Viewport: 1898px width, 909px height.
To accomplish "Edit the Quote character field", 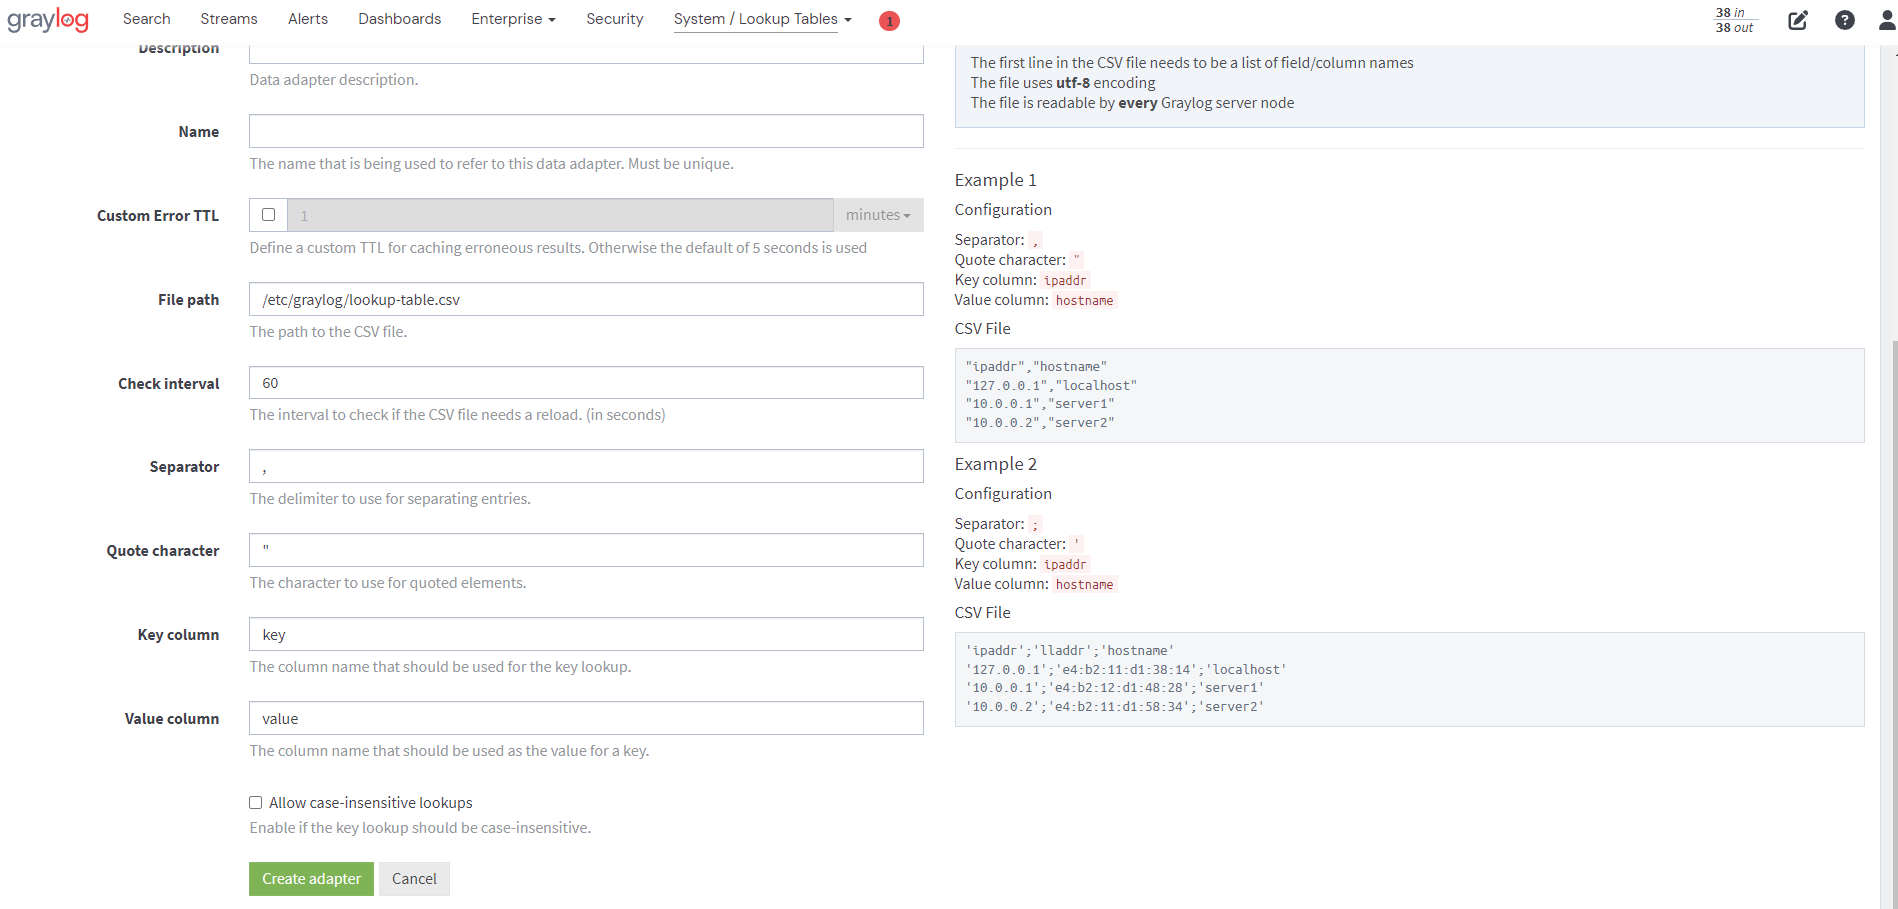I will [586, 550].
